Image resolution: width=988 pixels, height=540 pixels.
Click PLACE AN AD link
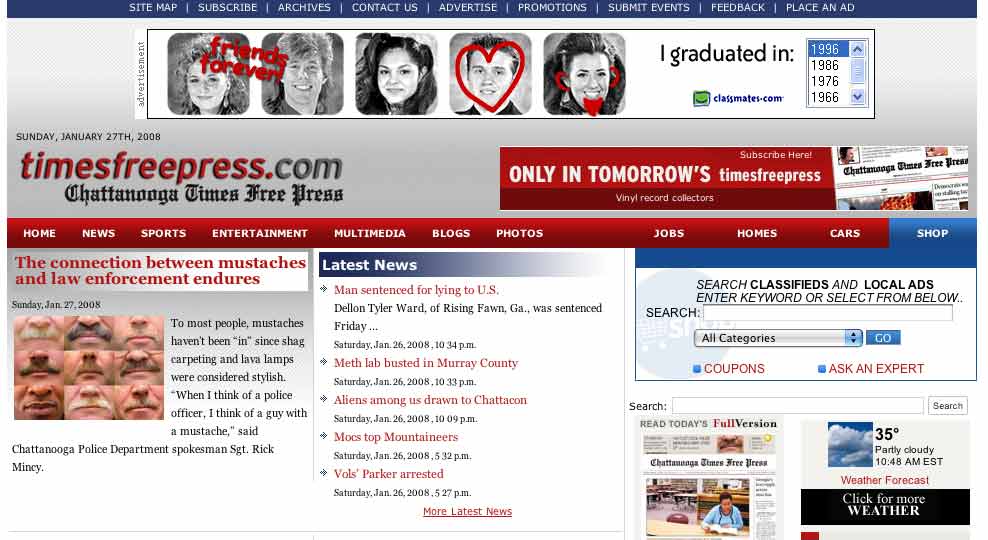click(820, 8)
